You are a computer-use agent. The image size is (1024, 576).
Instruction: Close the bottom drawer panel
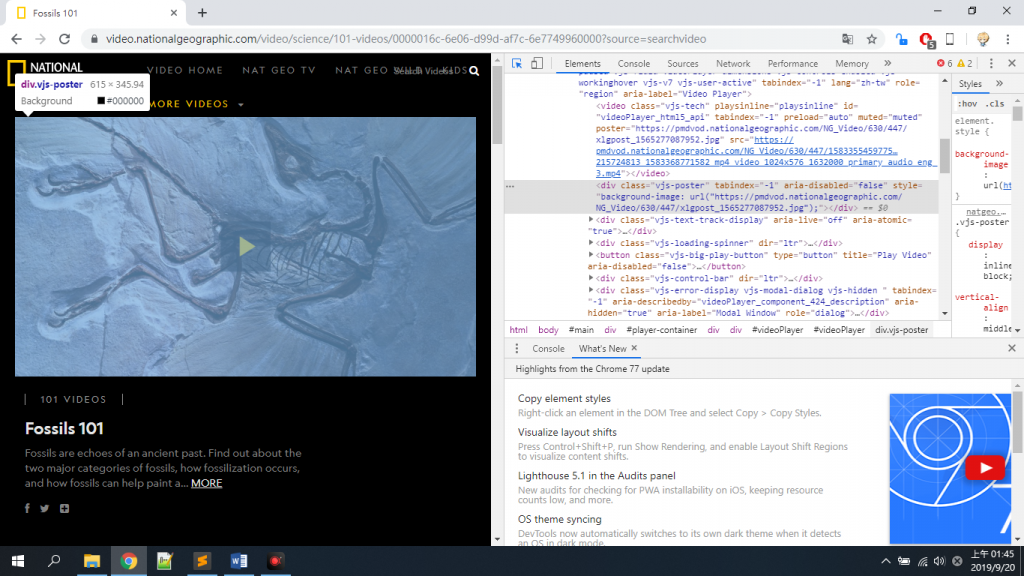pos(1012,348)
